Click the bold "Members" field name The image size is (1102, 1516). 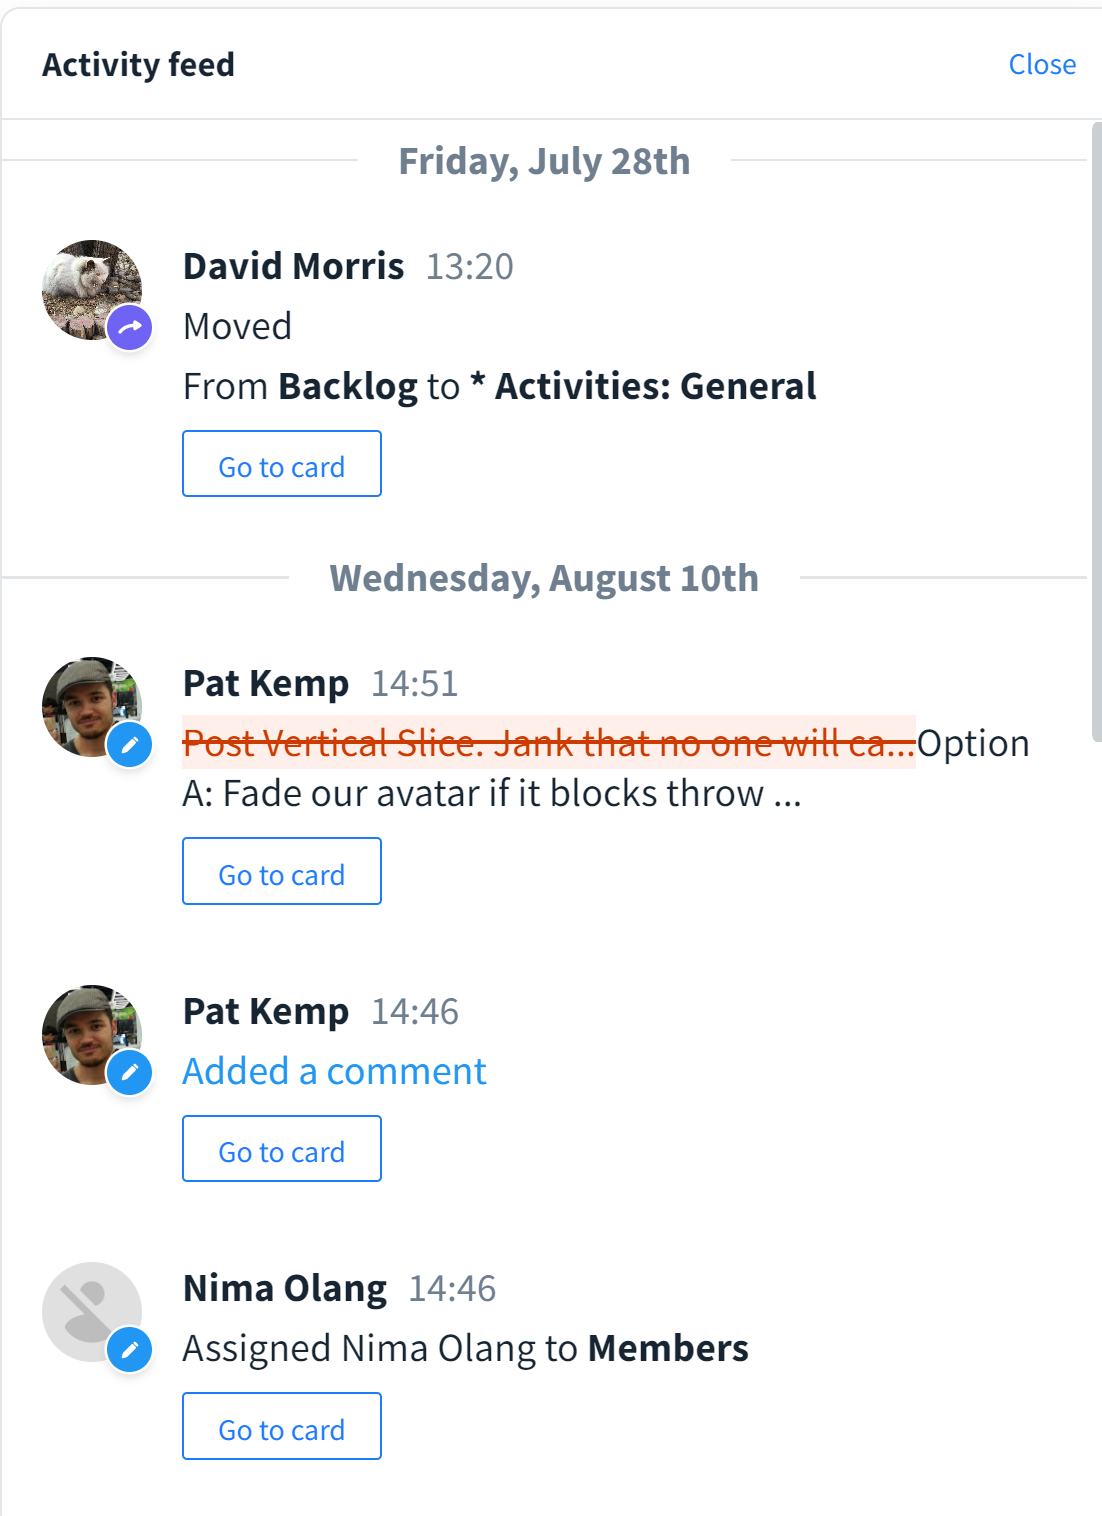pos(668,1349)
